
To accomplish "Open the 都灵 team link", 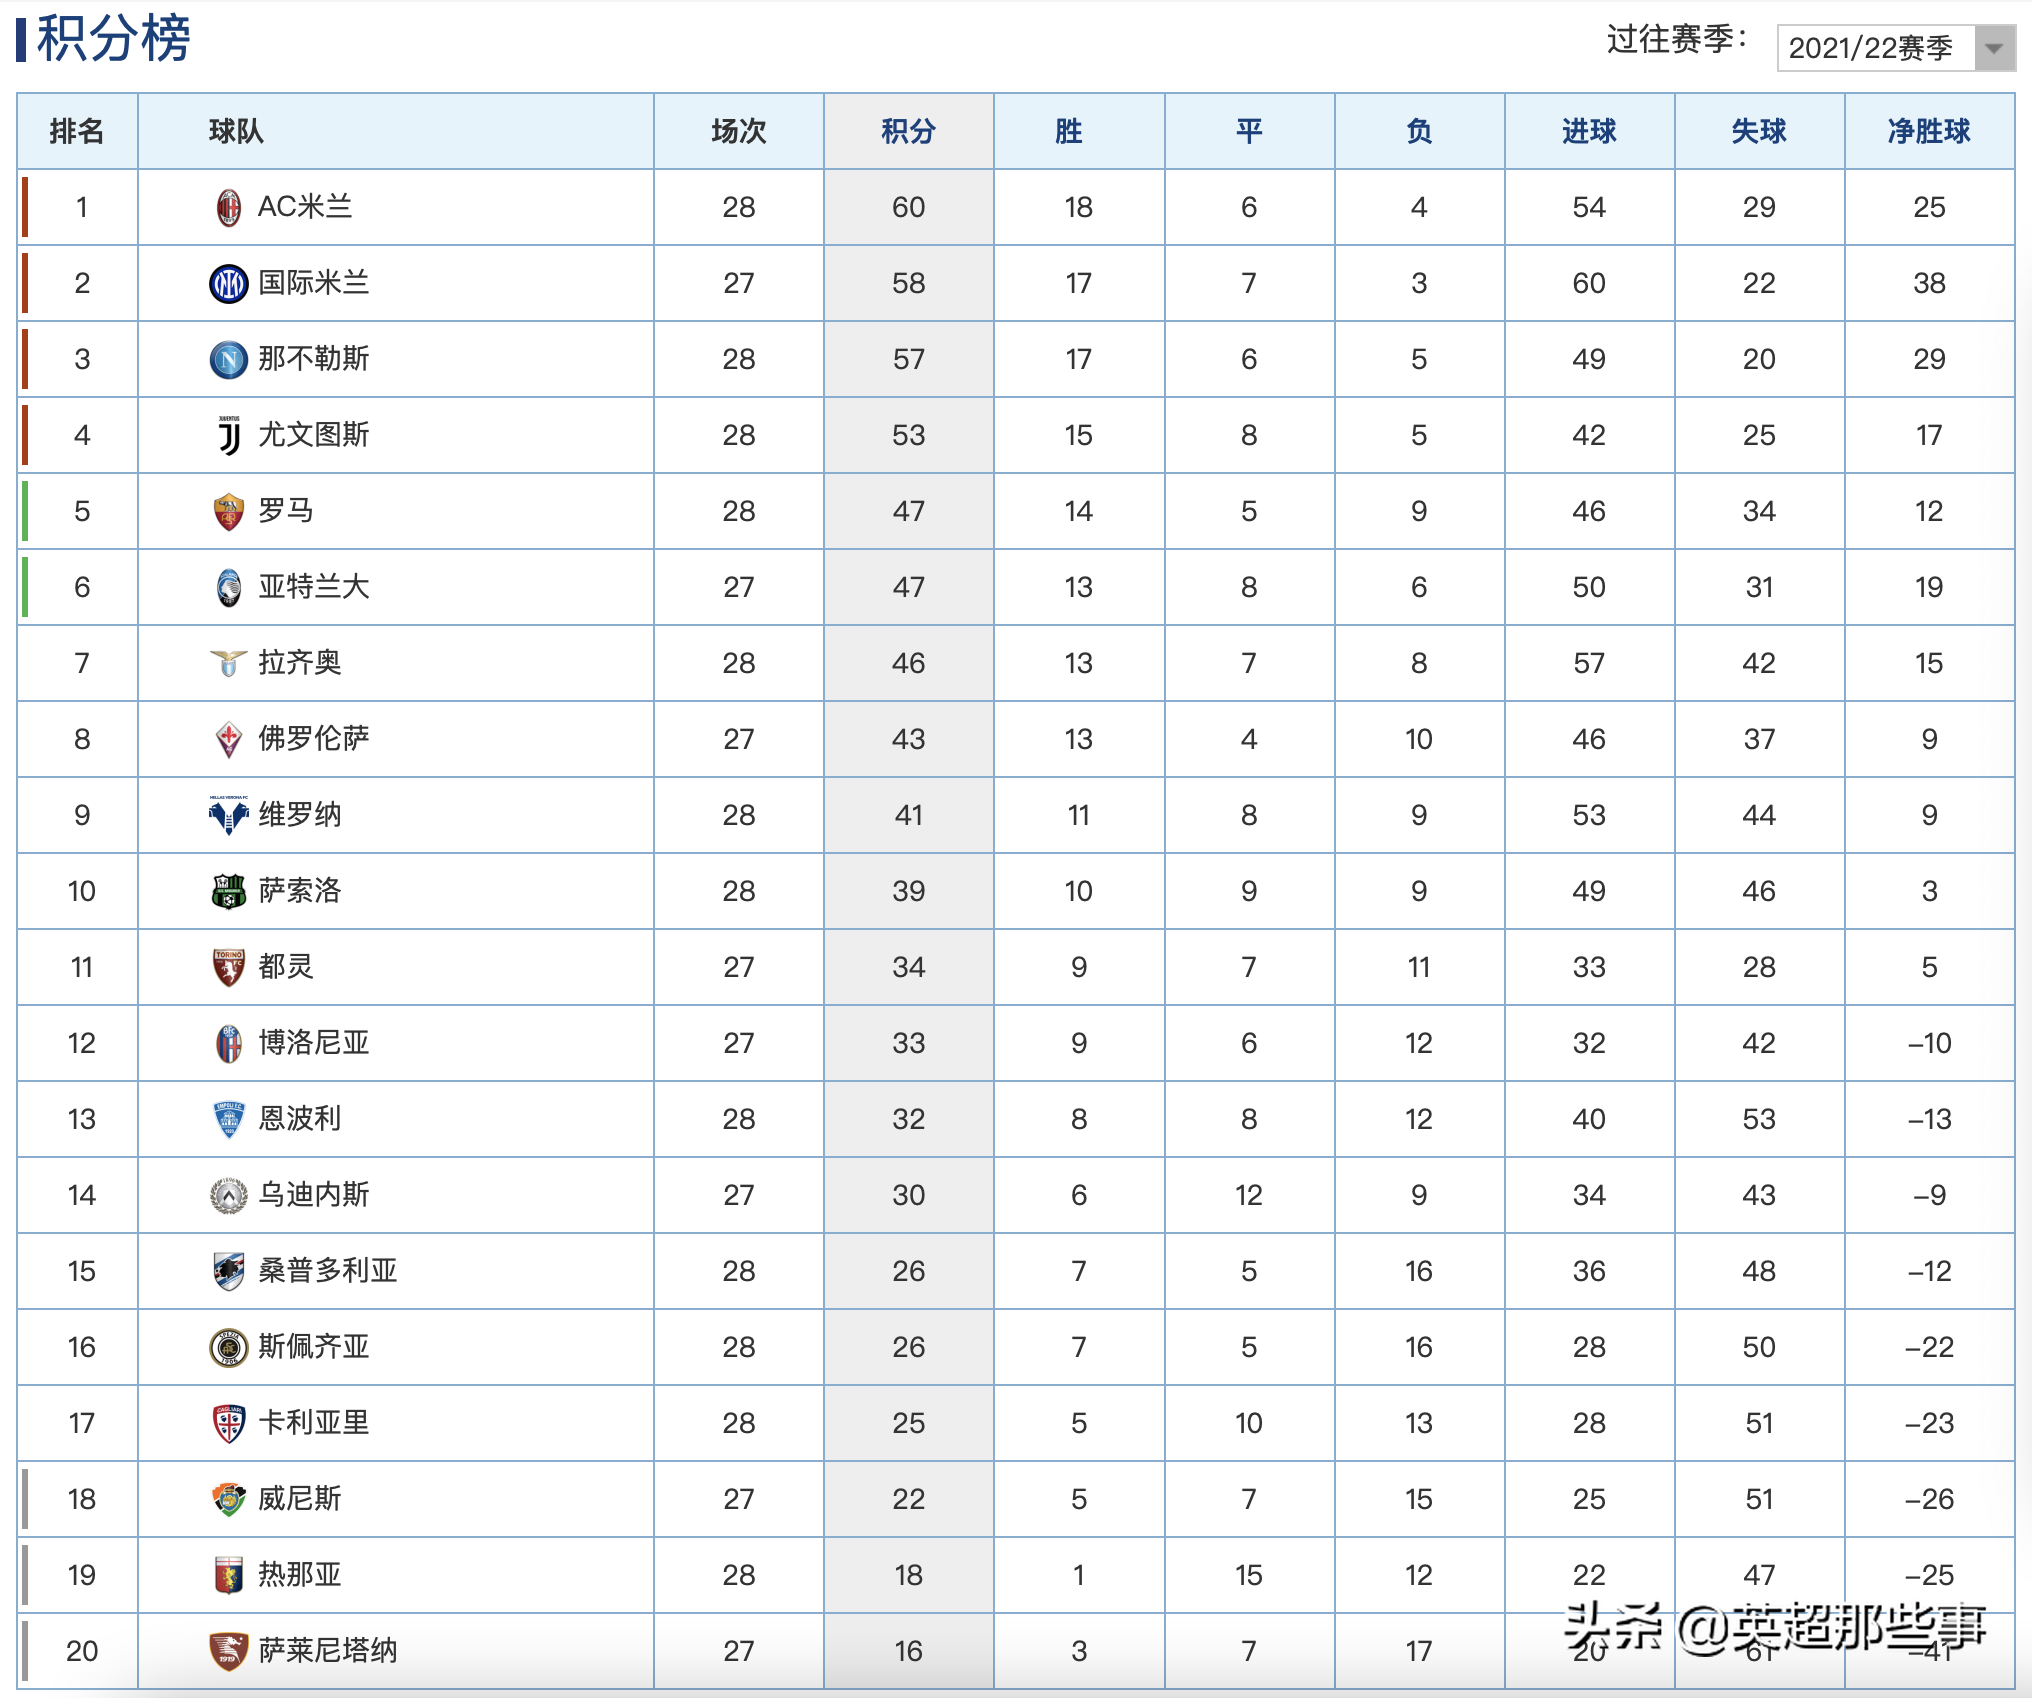I will click(286, 967).
